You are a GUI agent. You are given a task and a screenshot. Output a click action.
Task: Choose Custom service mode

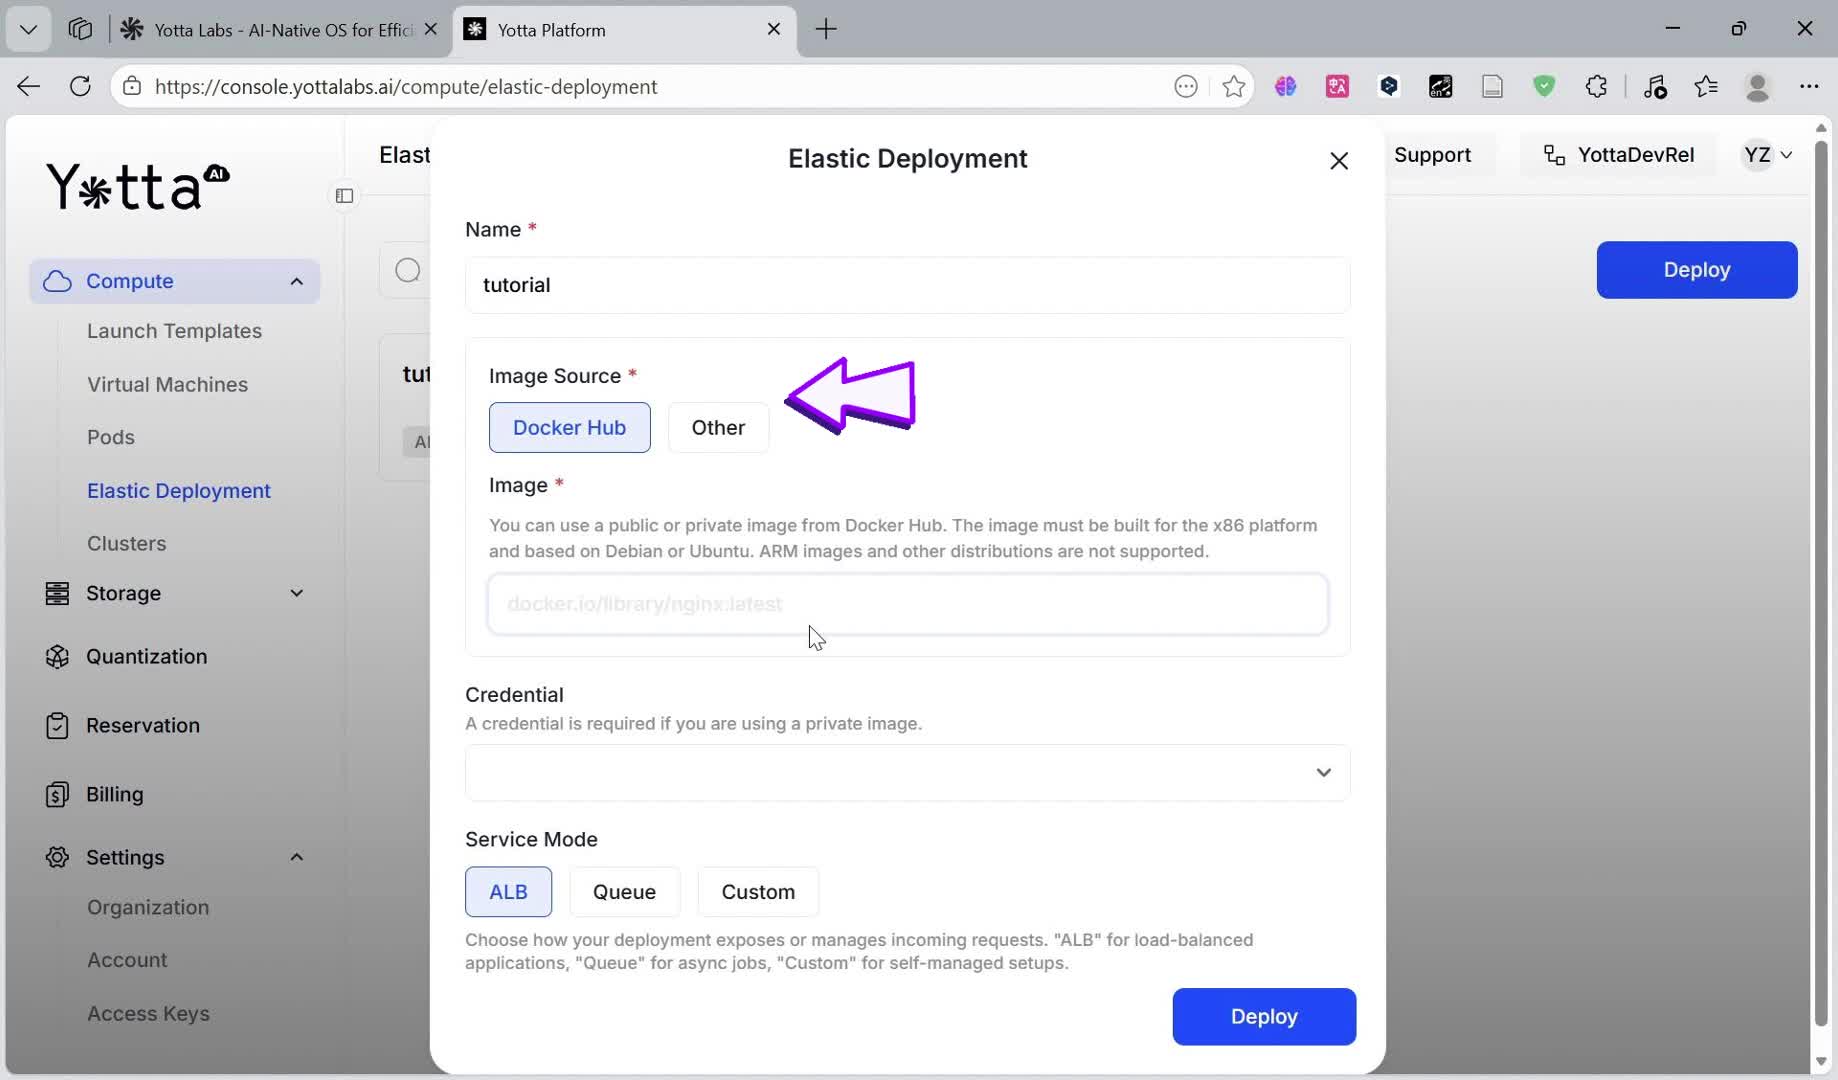(x=758, y=892)
